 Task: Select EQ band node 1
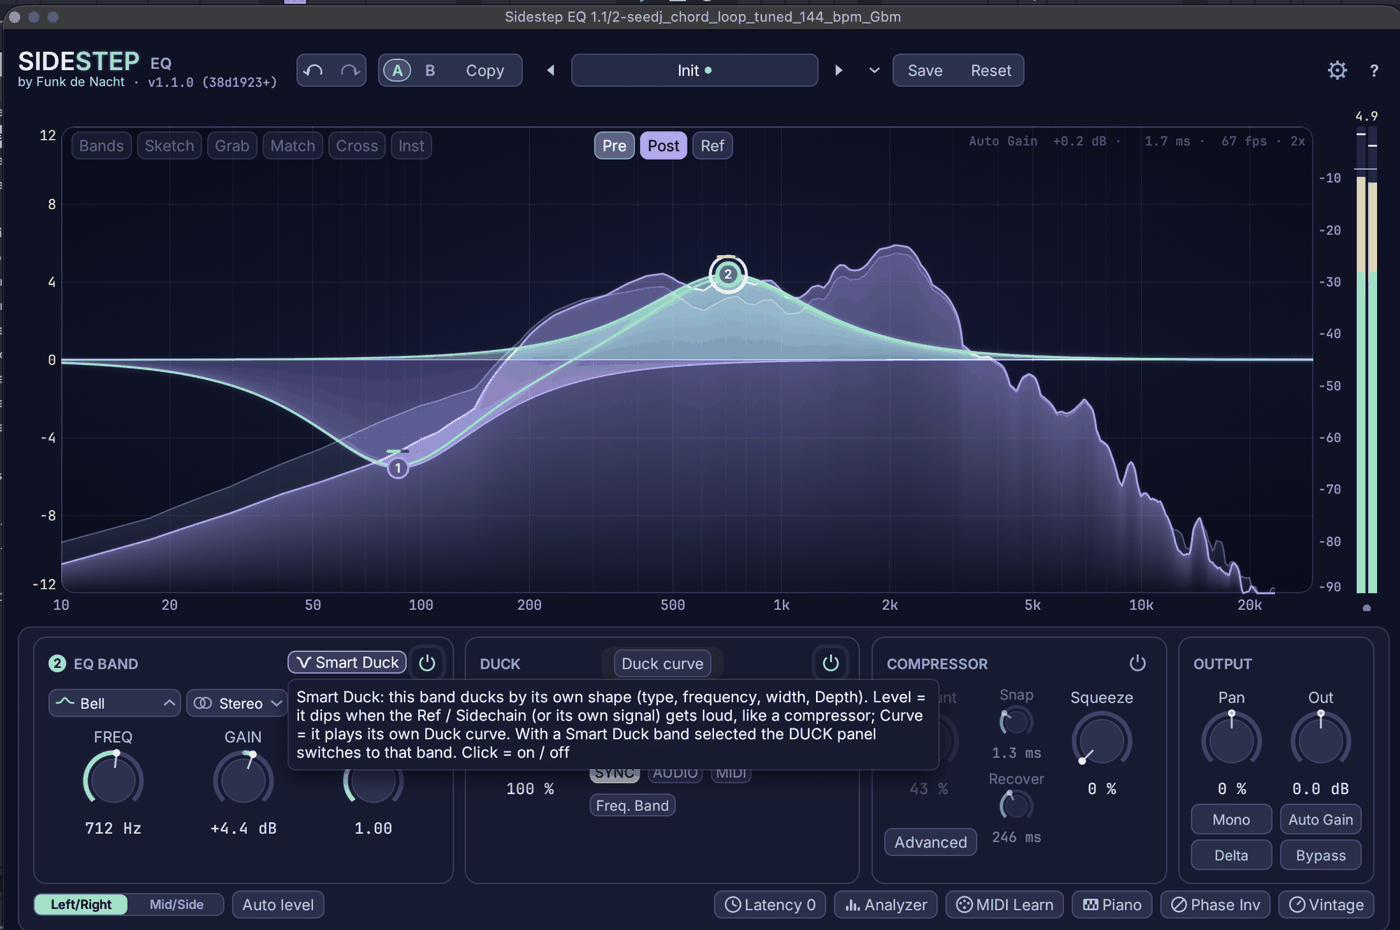(x=398, y=467)
